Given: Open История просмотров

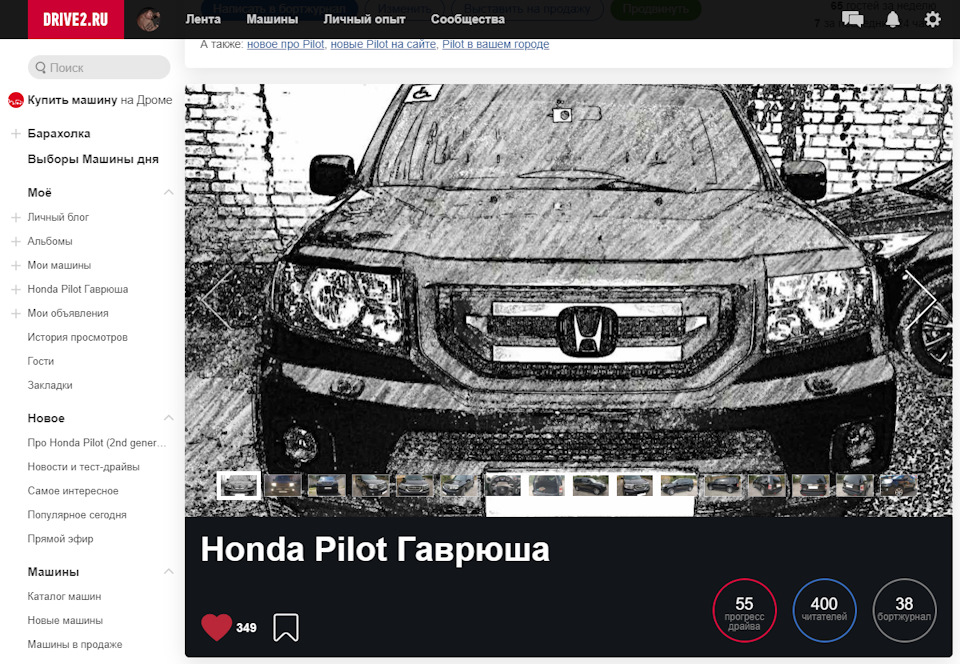Looking at the screenshot, I should coord(77,337).
